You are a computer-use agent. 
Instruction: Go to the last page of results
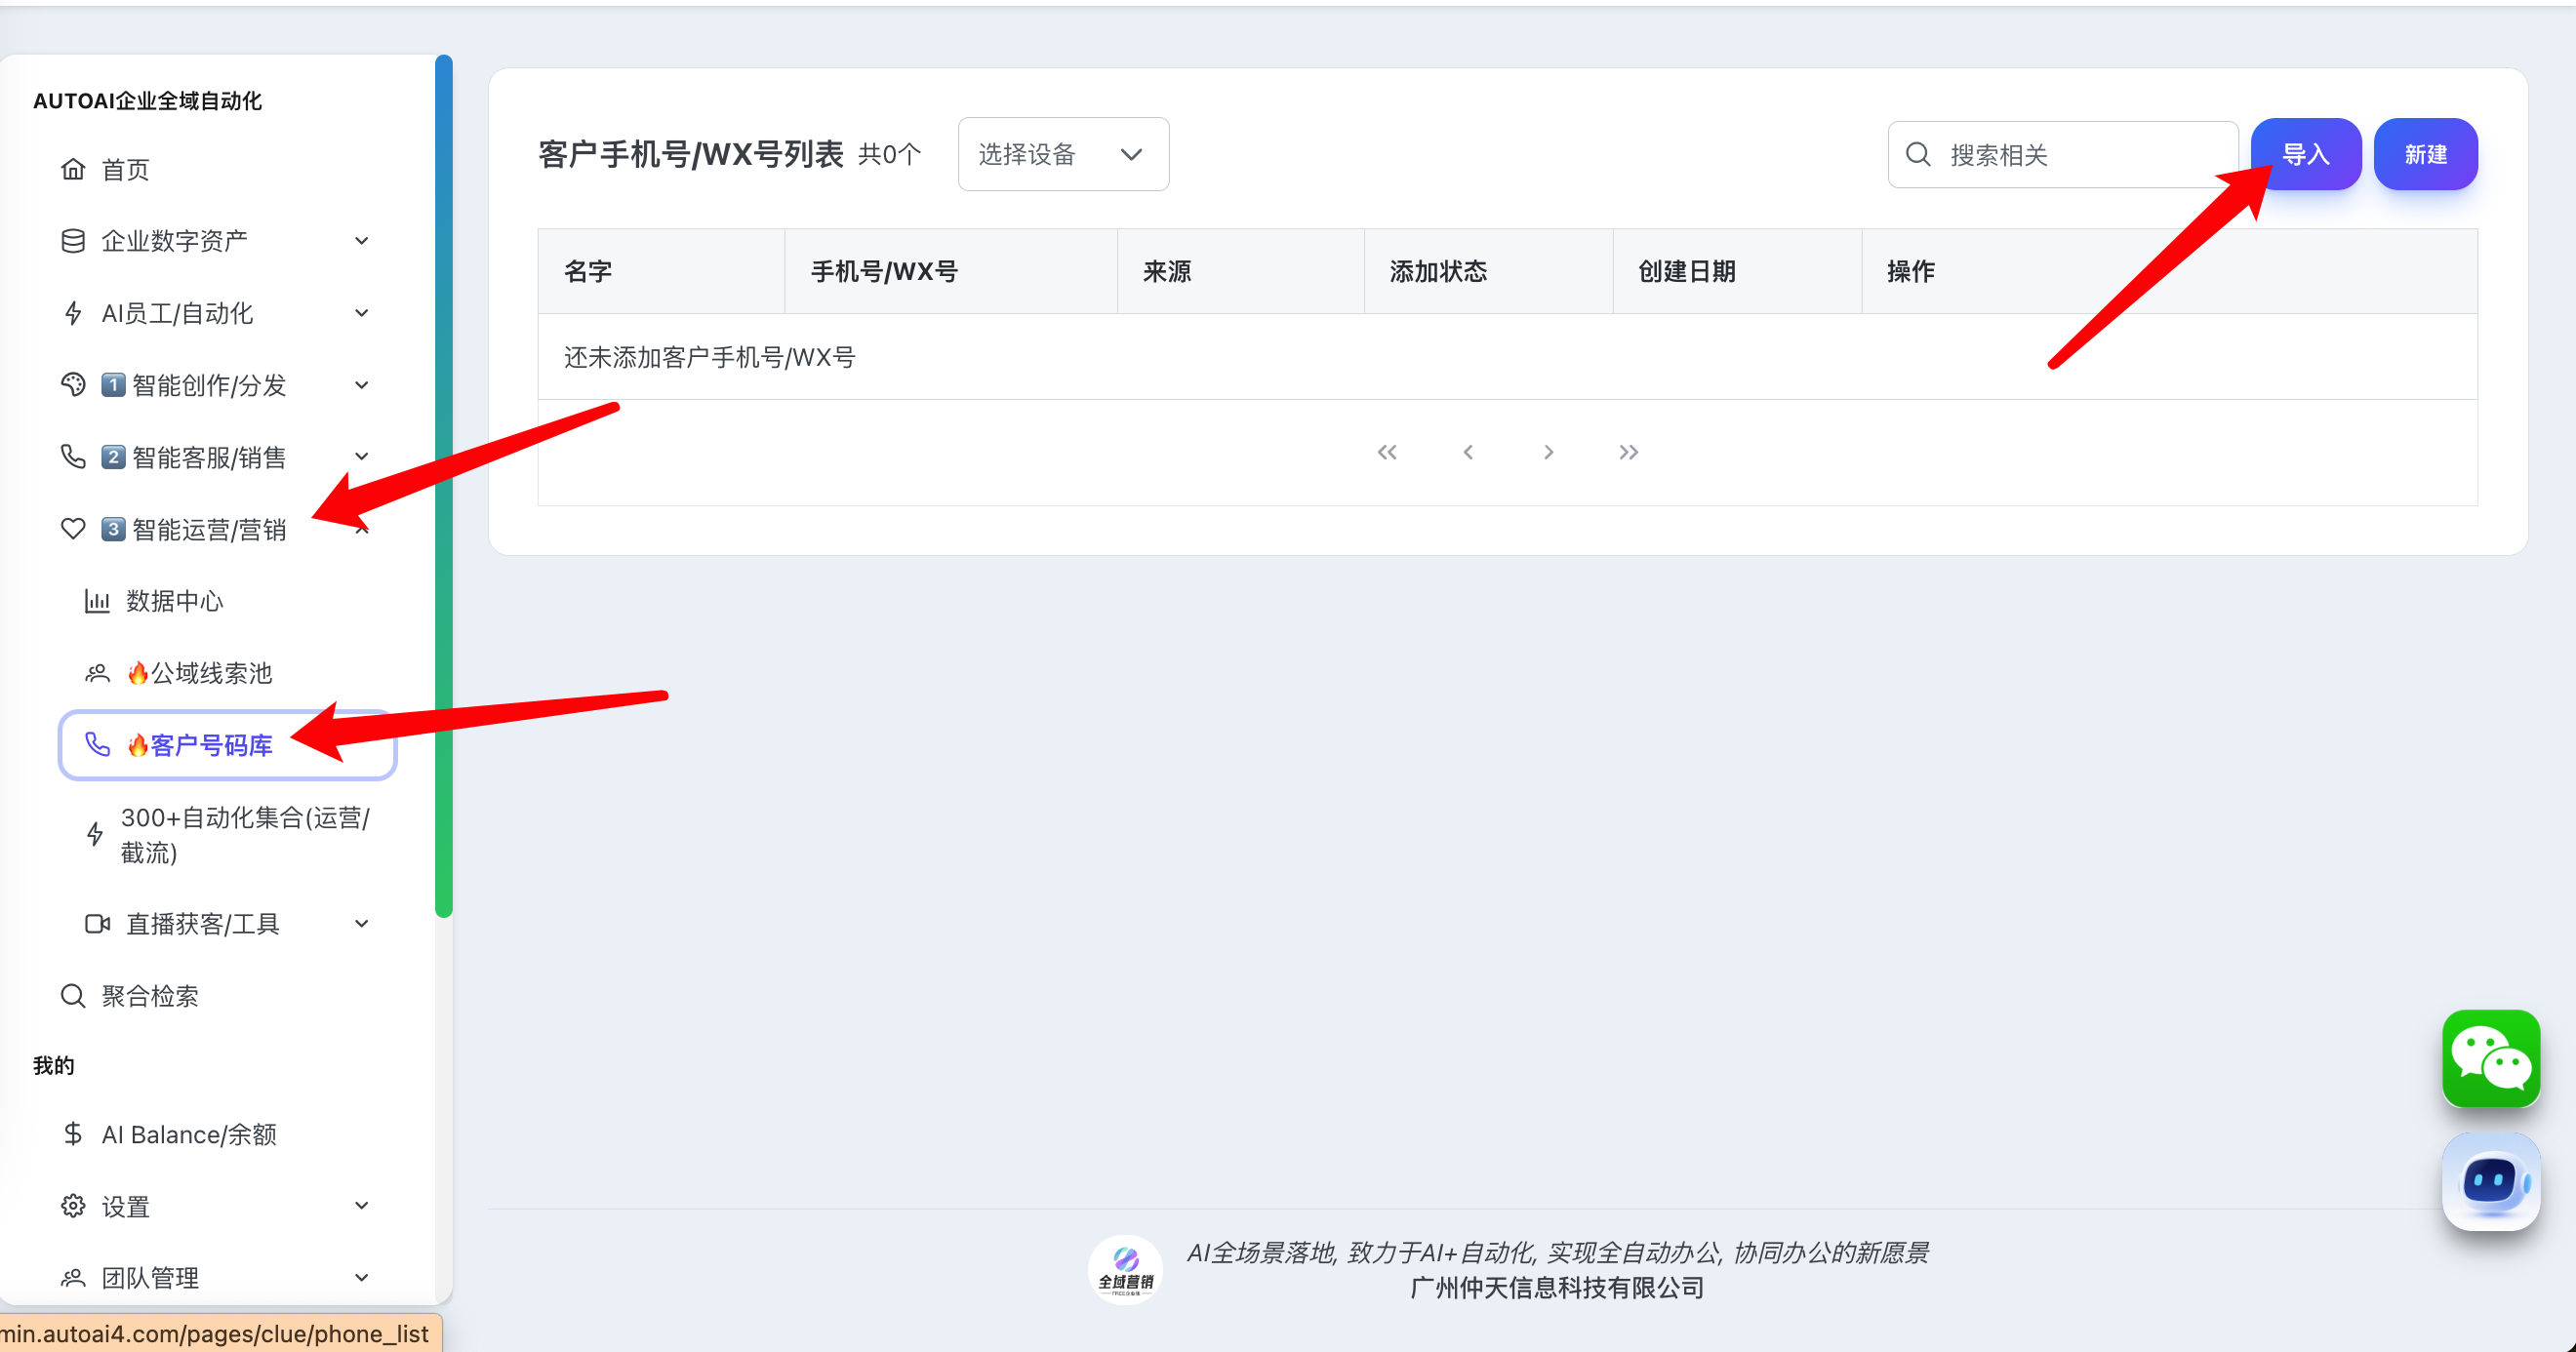(1628, 452)
